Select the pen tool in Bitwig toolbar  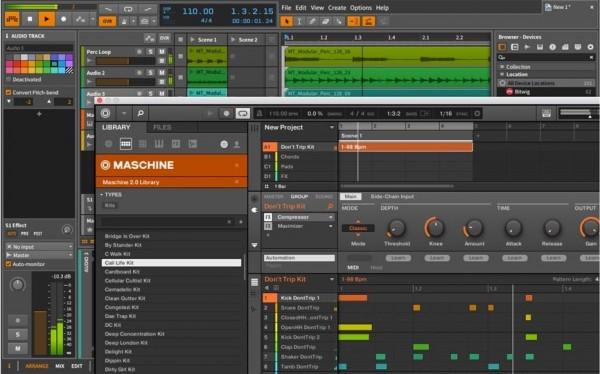[313, 21]
